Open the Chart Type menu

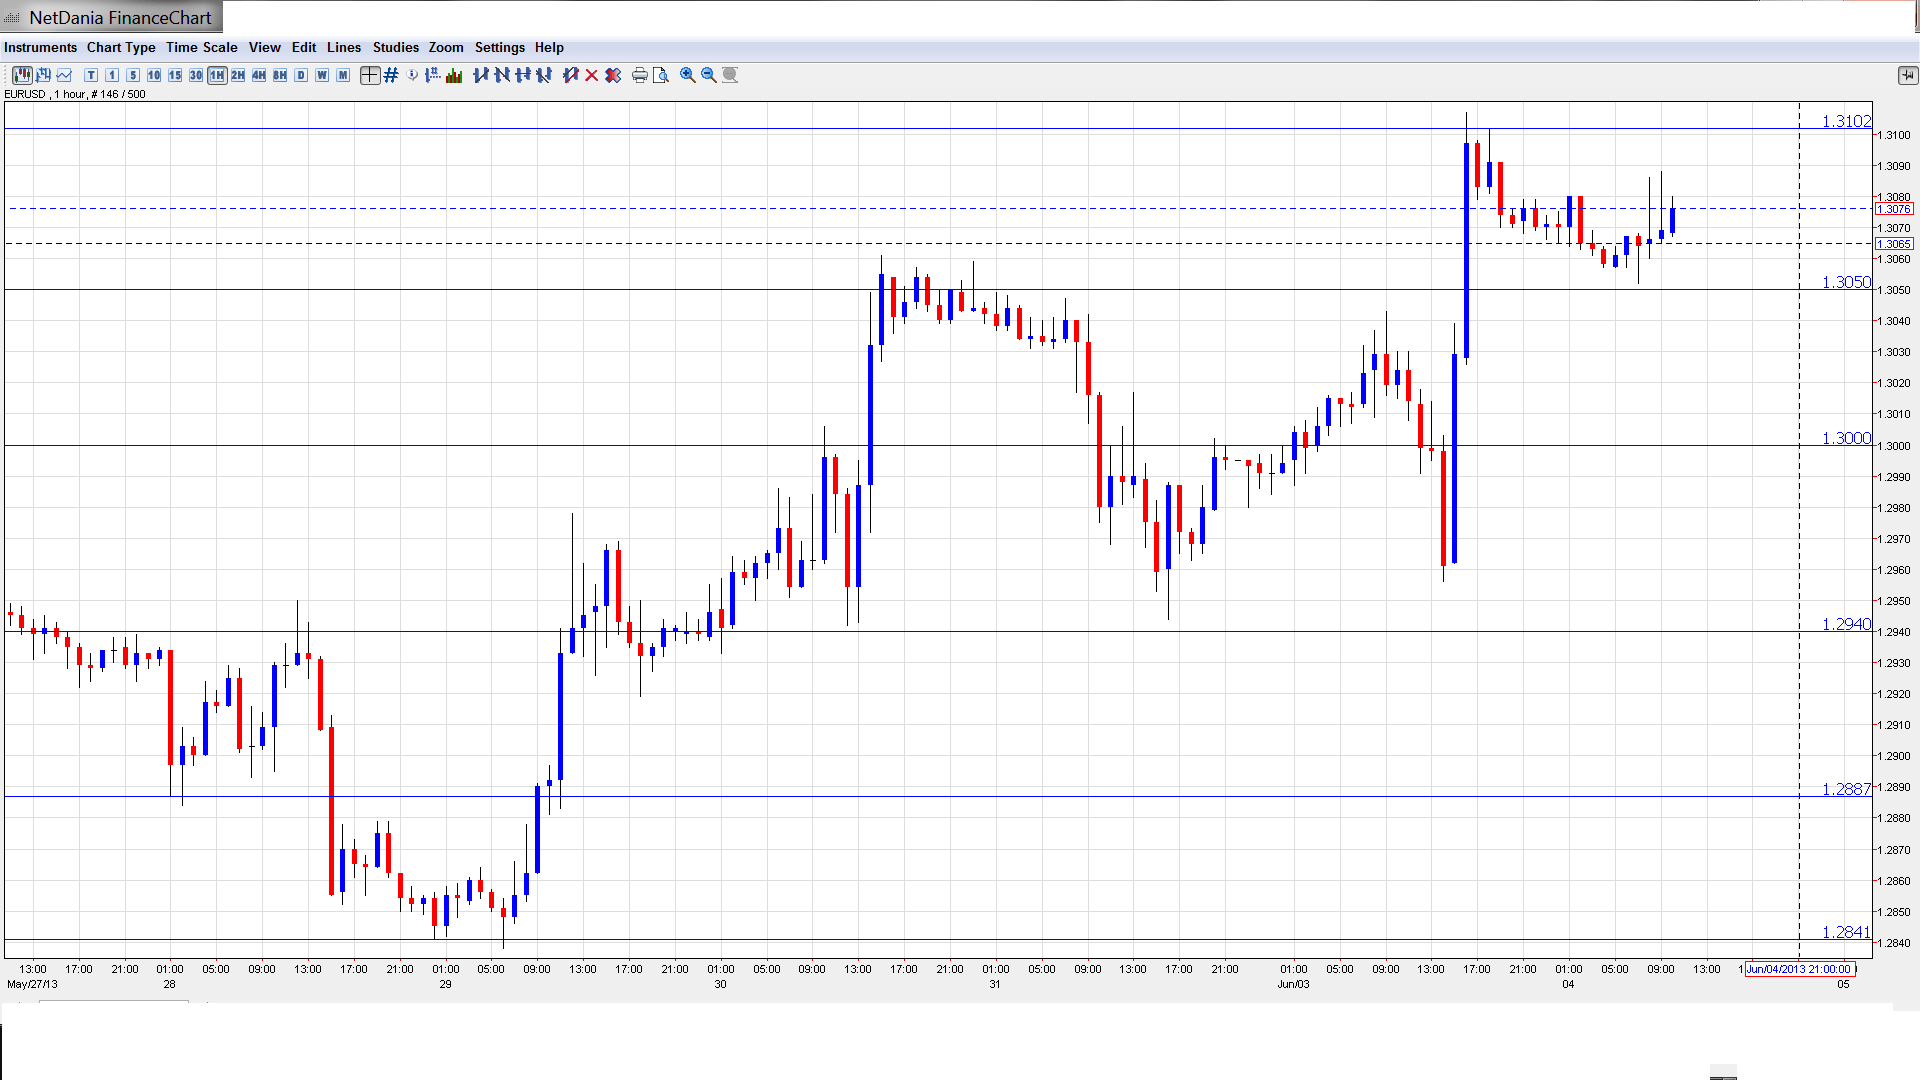121,47
